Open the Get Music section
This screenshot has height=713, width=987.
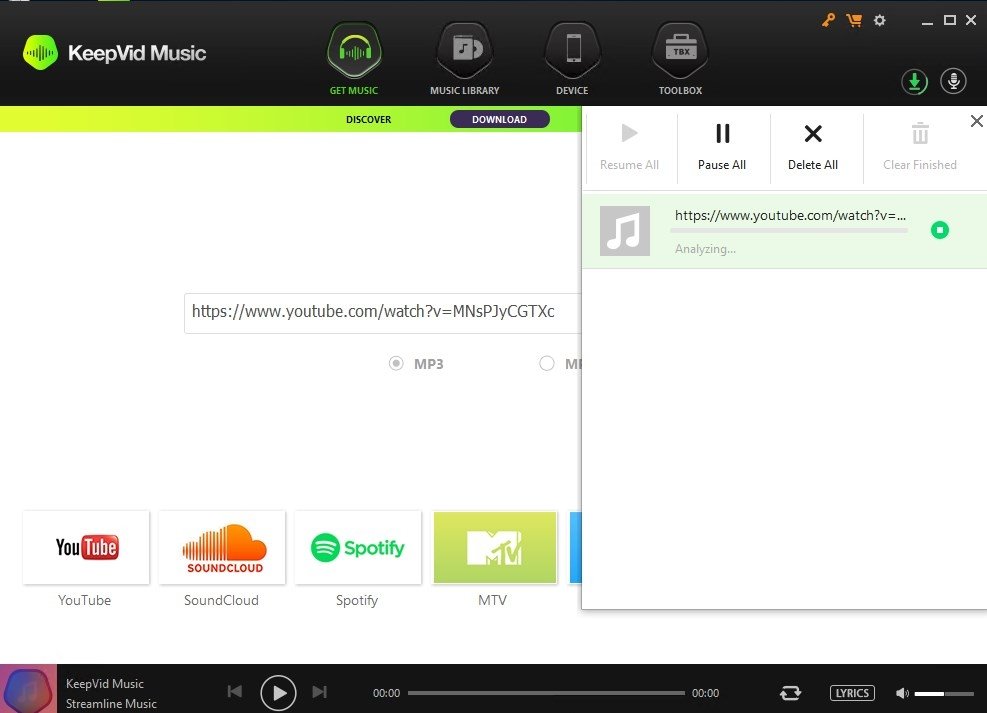[x=354, y=59]
